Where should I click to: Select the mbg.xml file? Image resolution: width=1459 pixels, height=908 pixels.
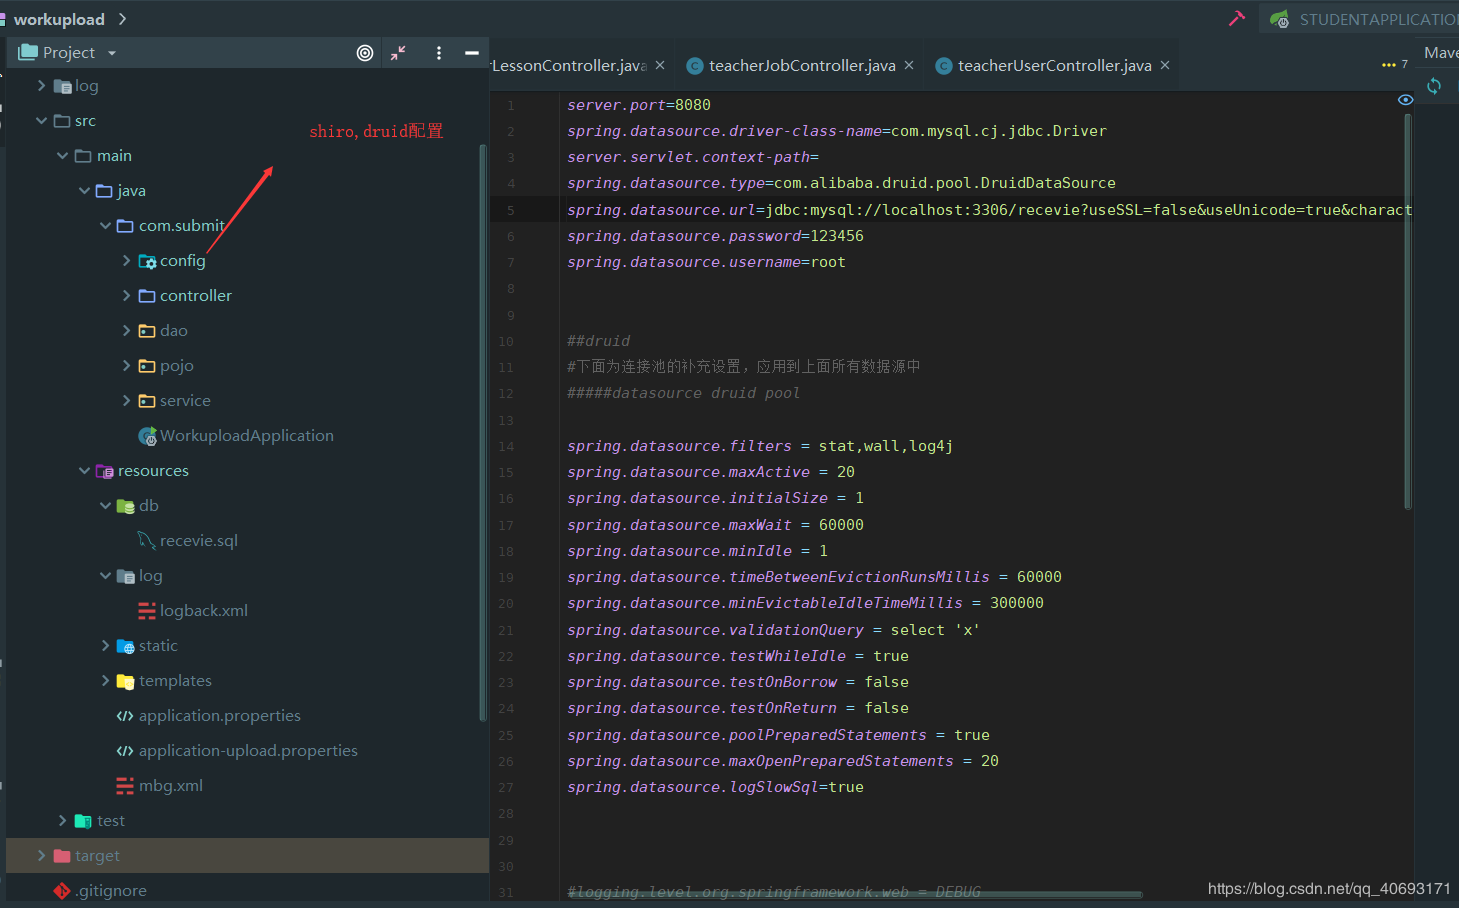click(x=160, y=786)
